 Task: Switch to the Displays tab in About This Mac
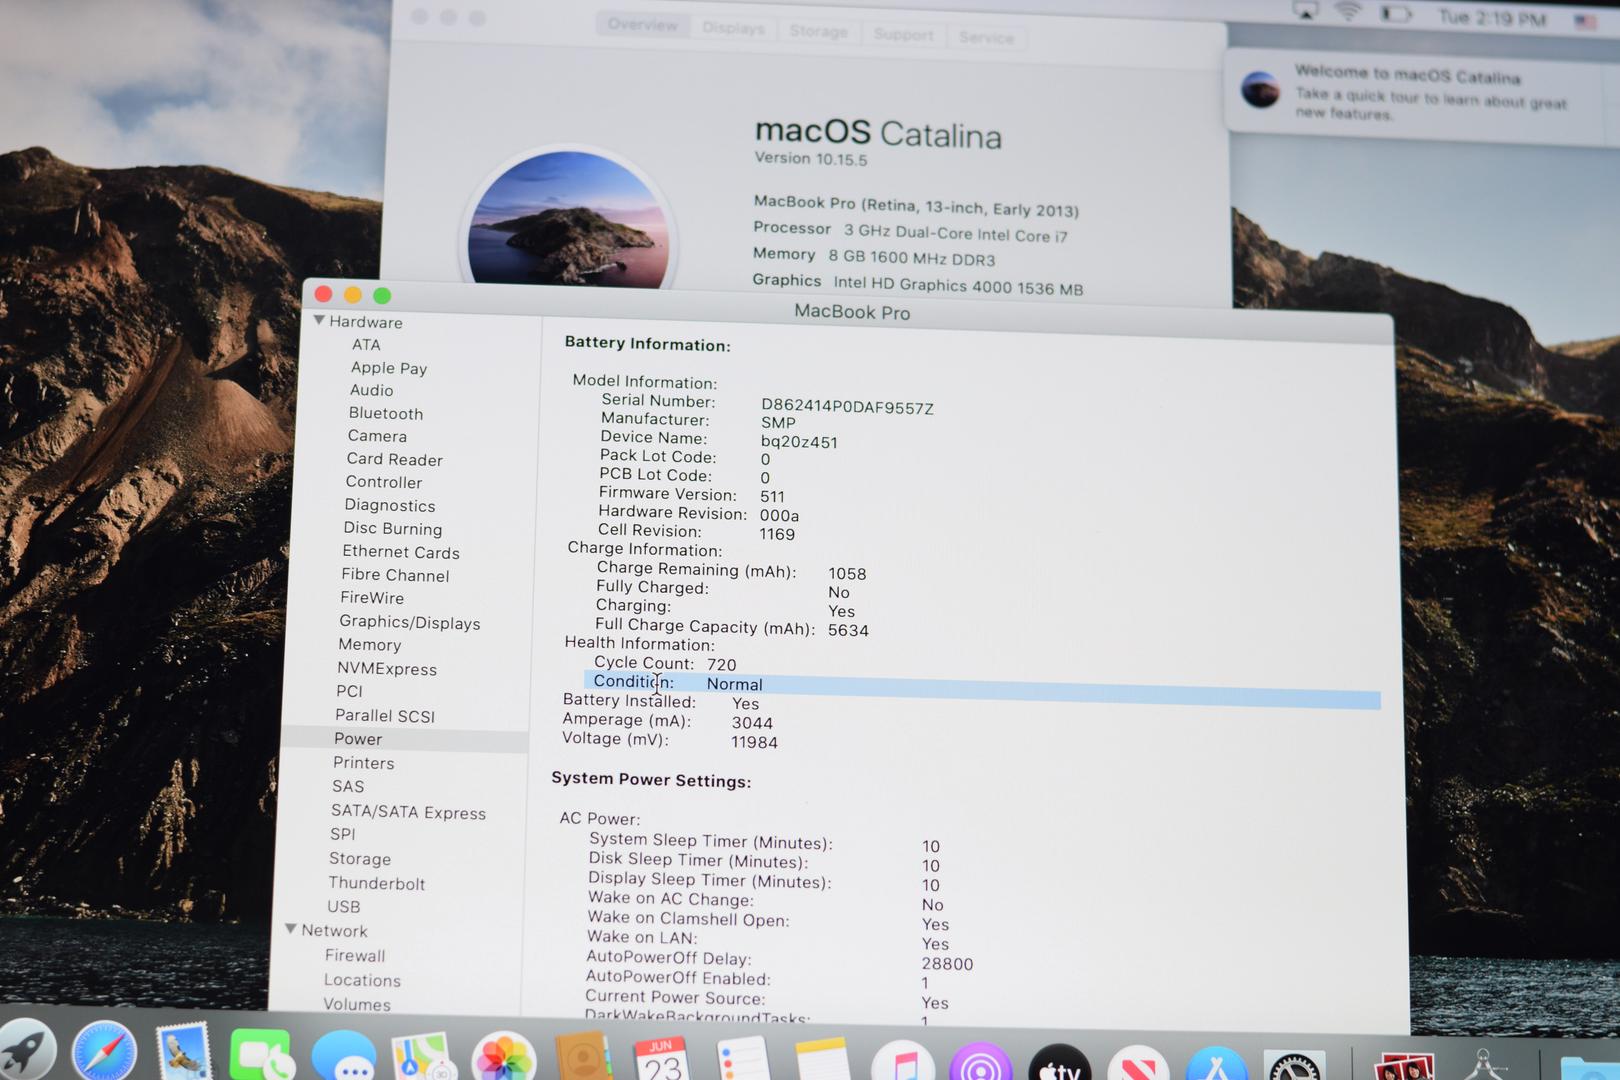point(733,27)
